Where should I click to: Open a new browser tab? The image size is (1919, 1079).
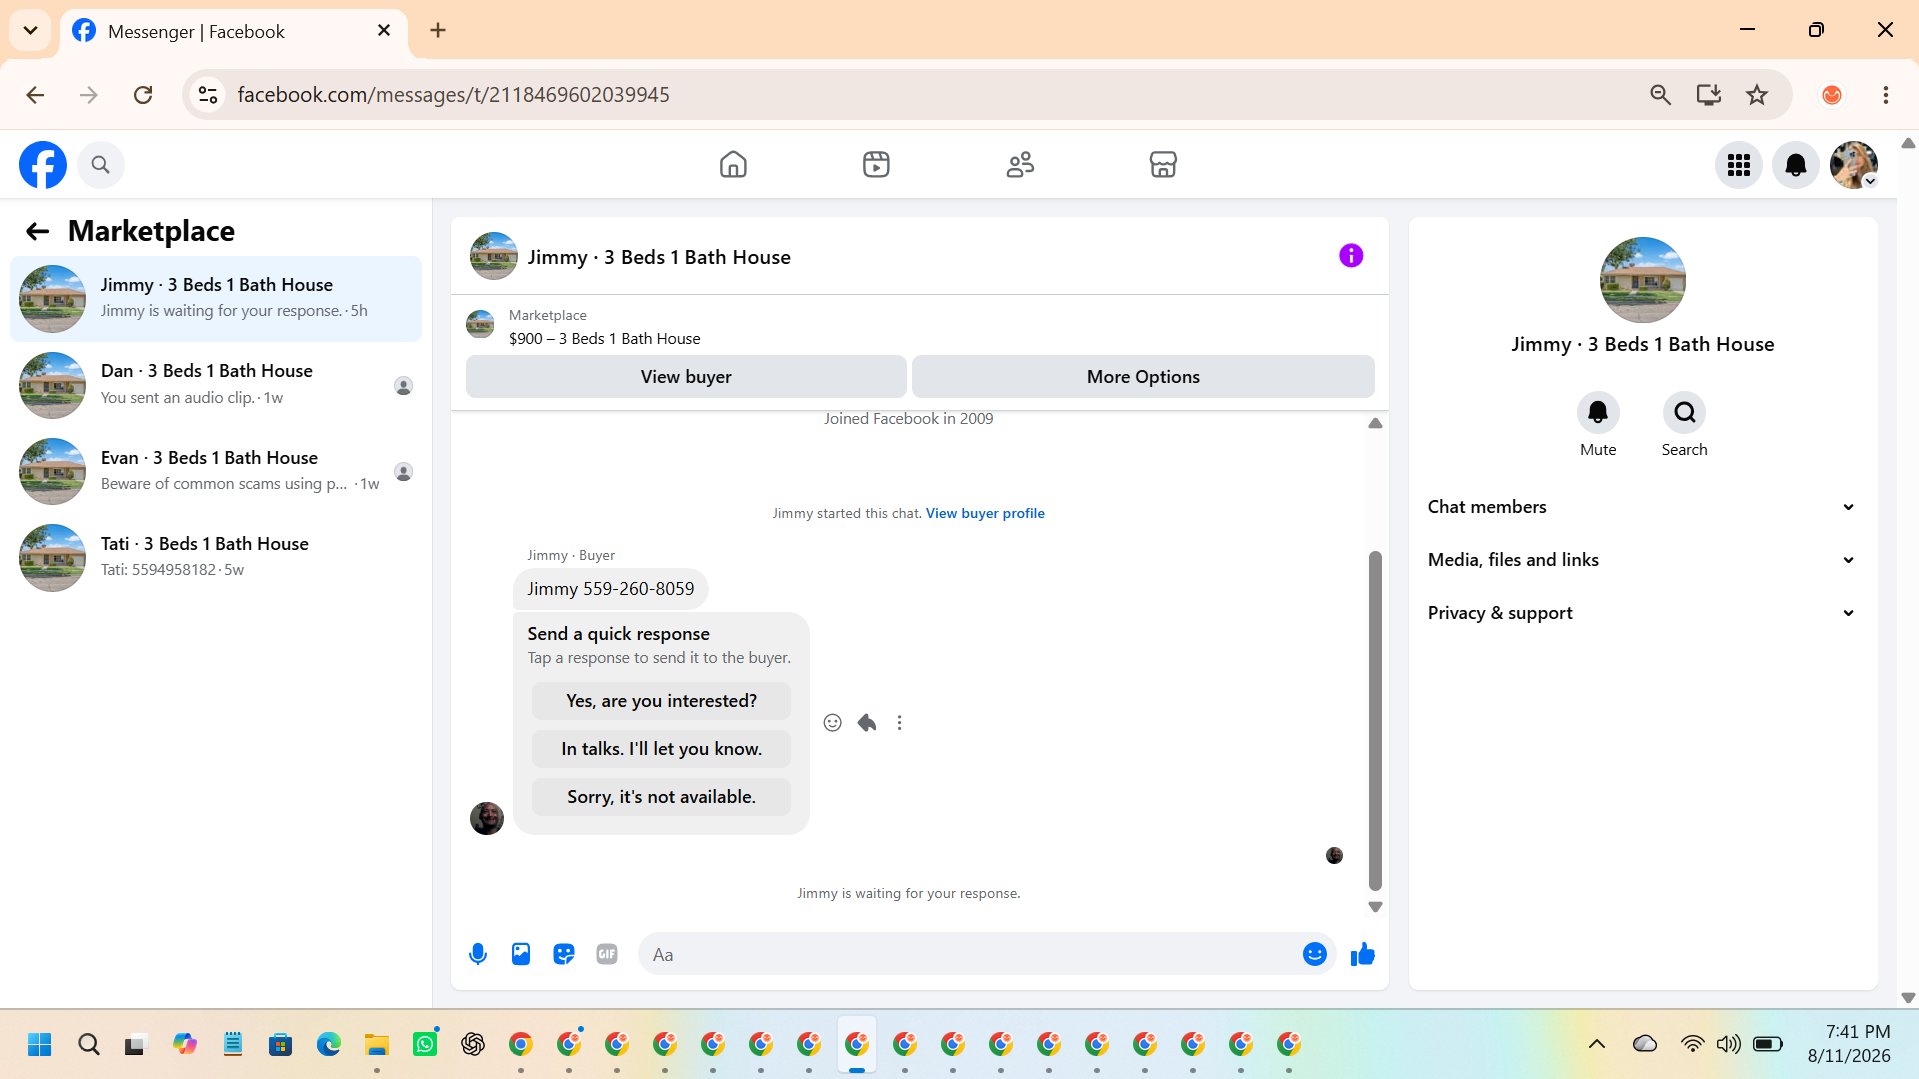[438, 30]
